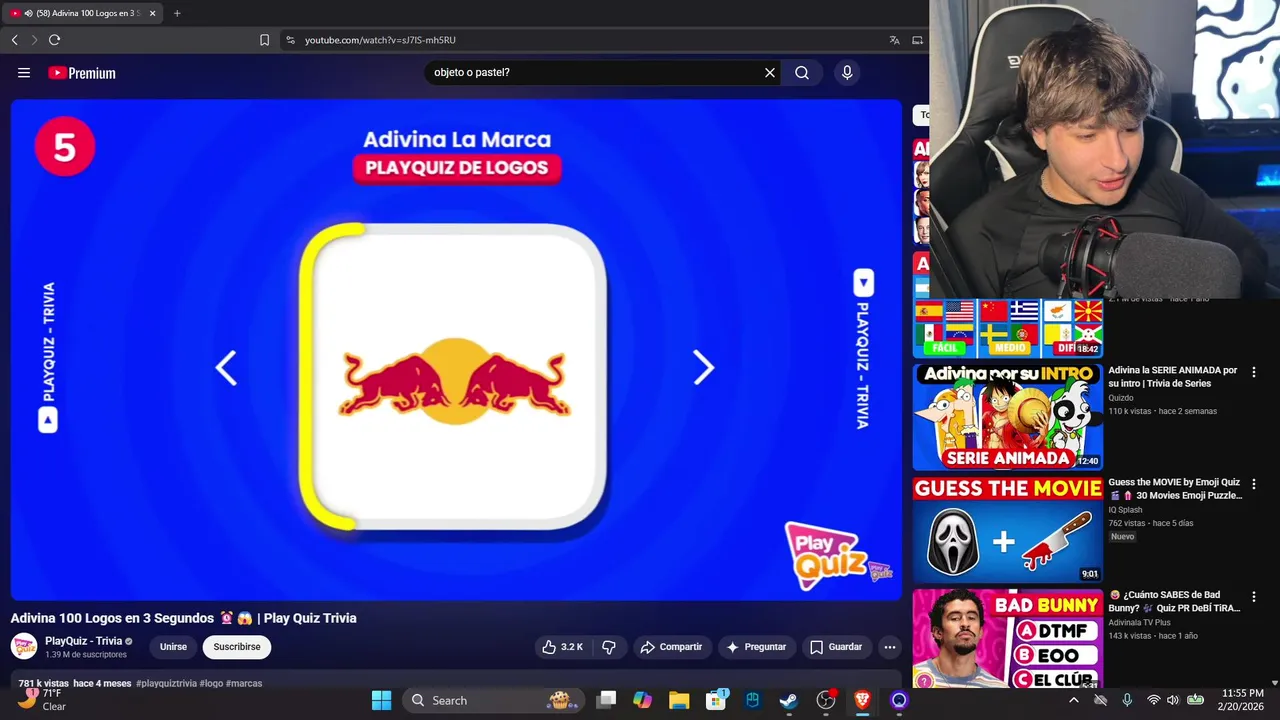Image resolution: width=1280 pixels, height=720 pixels.
Task: Start voice search with the microphone
Action: pos(847,73)
